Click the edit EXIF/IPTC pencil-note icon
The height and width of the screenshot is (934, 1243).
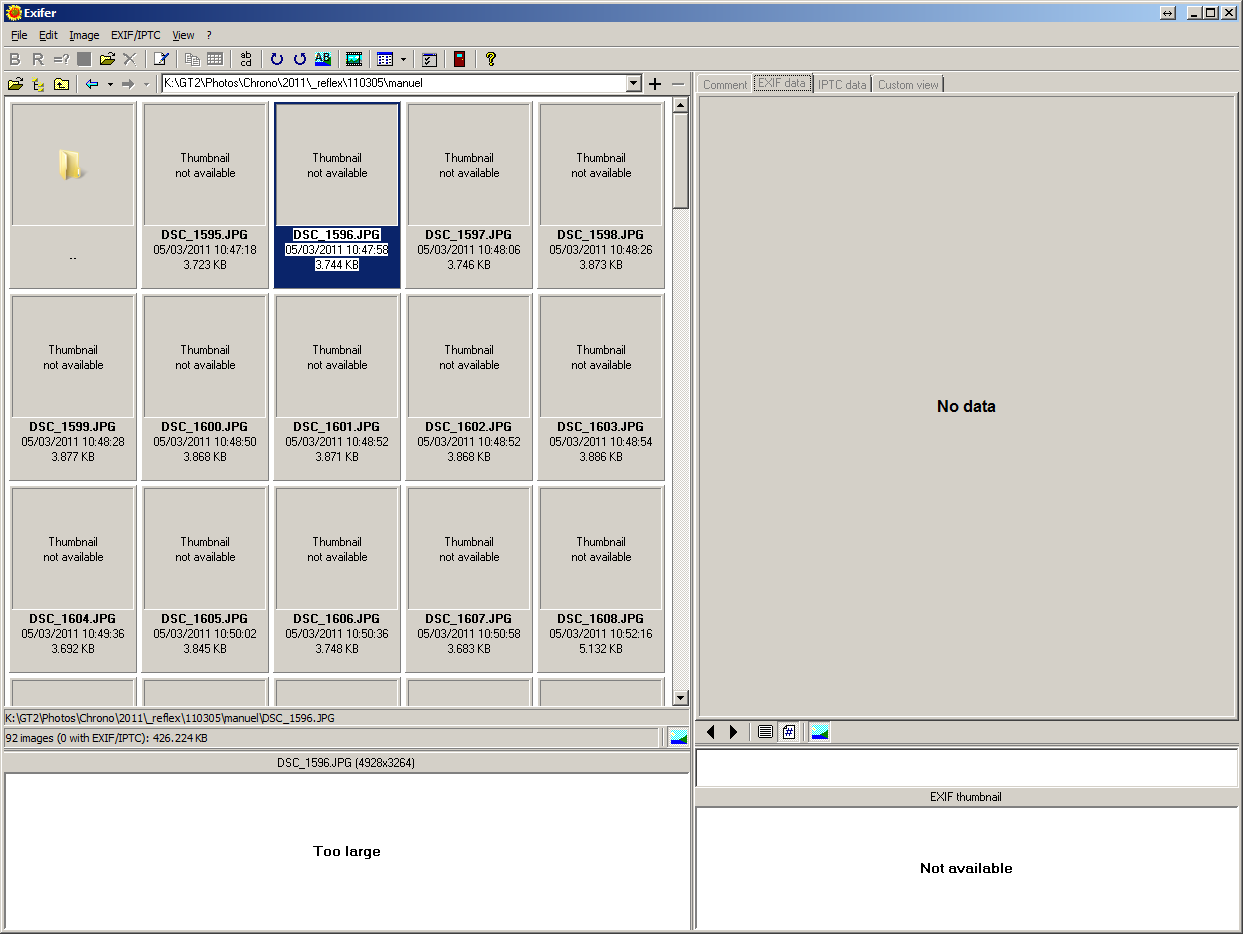(161, 59)
